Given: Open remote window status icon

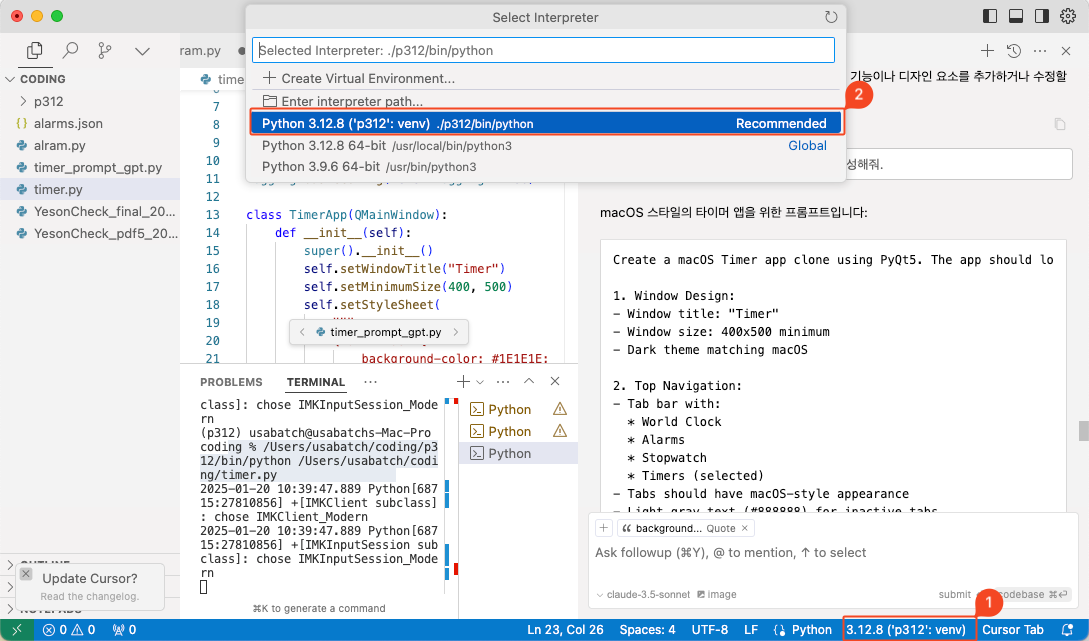Looking at the screenshot, I should pyautogui.click(x=17, y=630).
